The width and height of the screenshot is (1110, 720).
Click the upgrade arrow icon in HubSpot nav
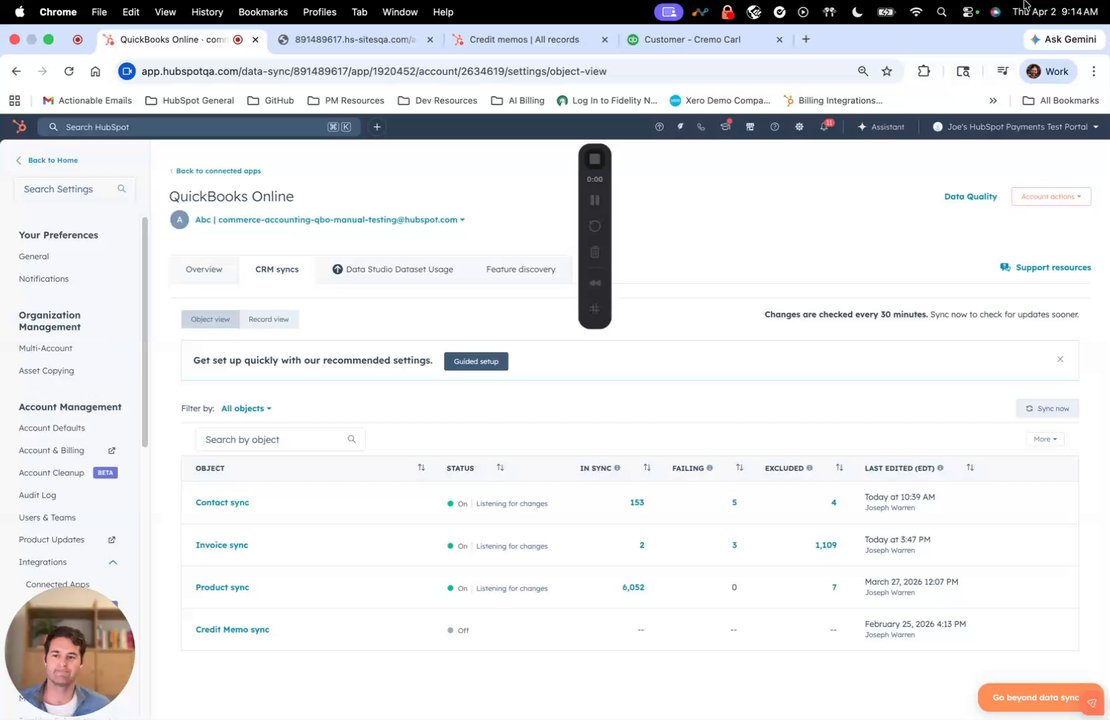pyautogui.click(x=659, y=127)
